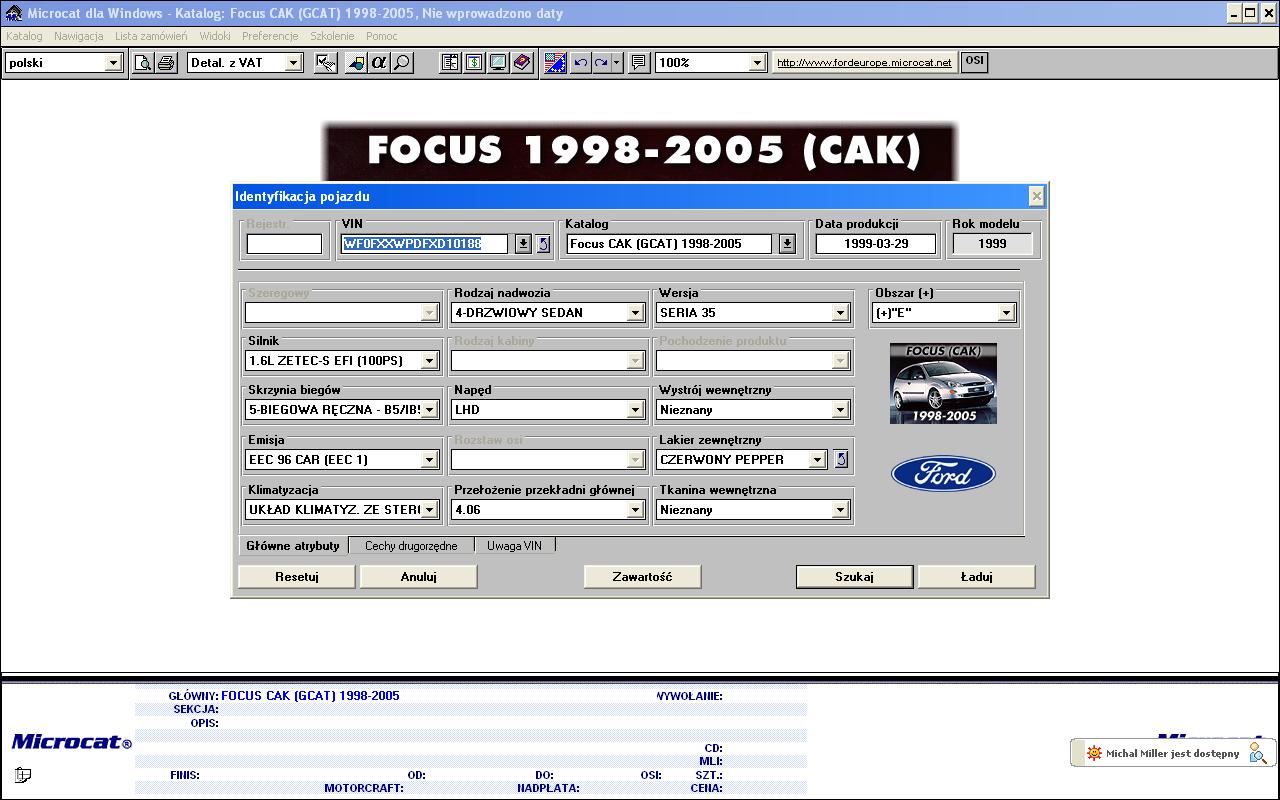Image resolution: width=1280 pixels, height=800 pixels.
Task: Click the printer icon in toolbar
Action: 166,63
